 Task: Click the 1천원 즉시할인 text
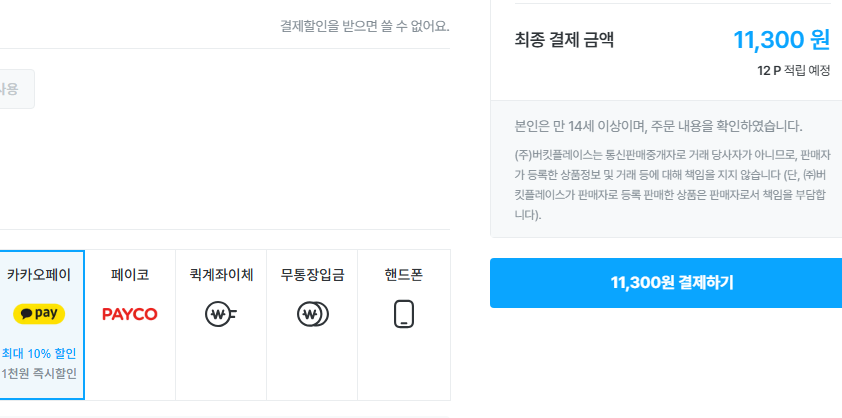coord(39,373)
